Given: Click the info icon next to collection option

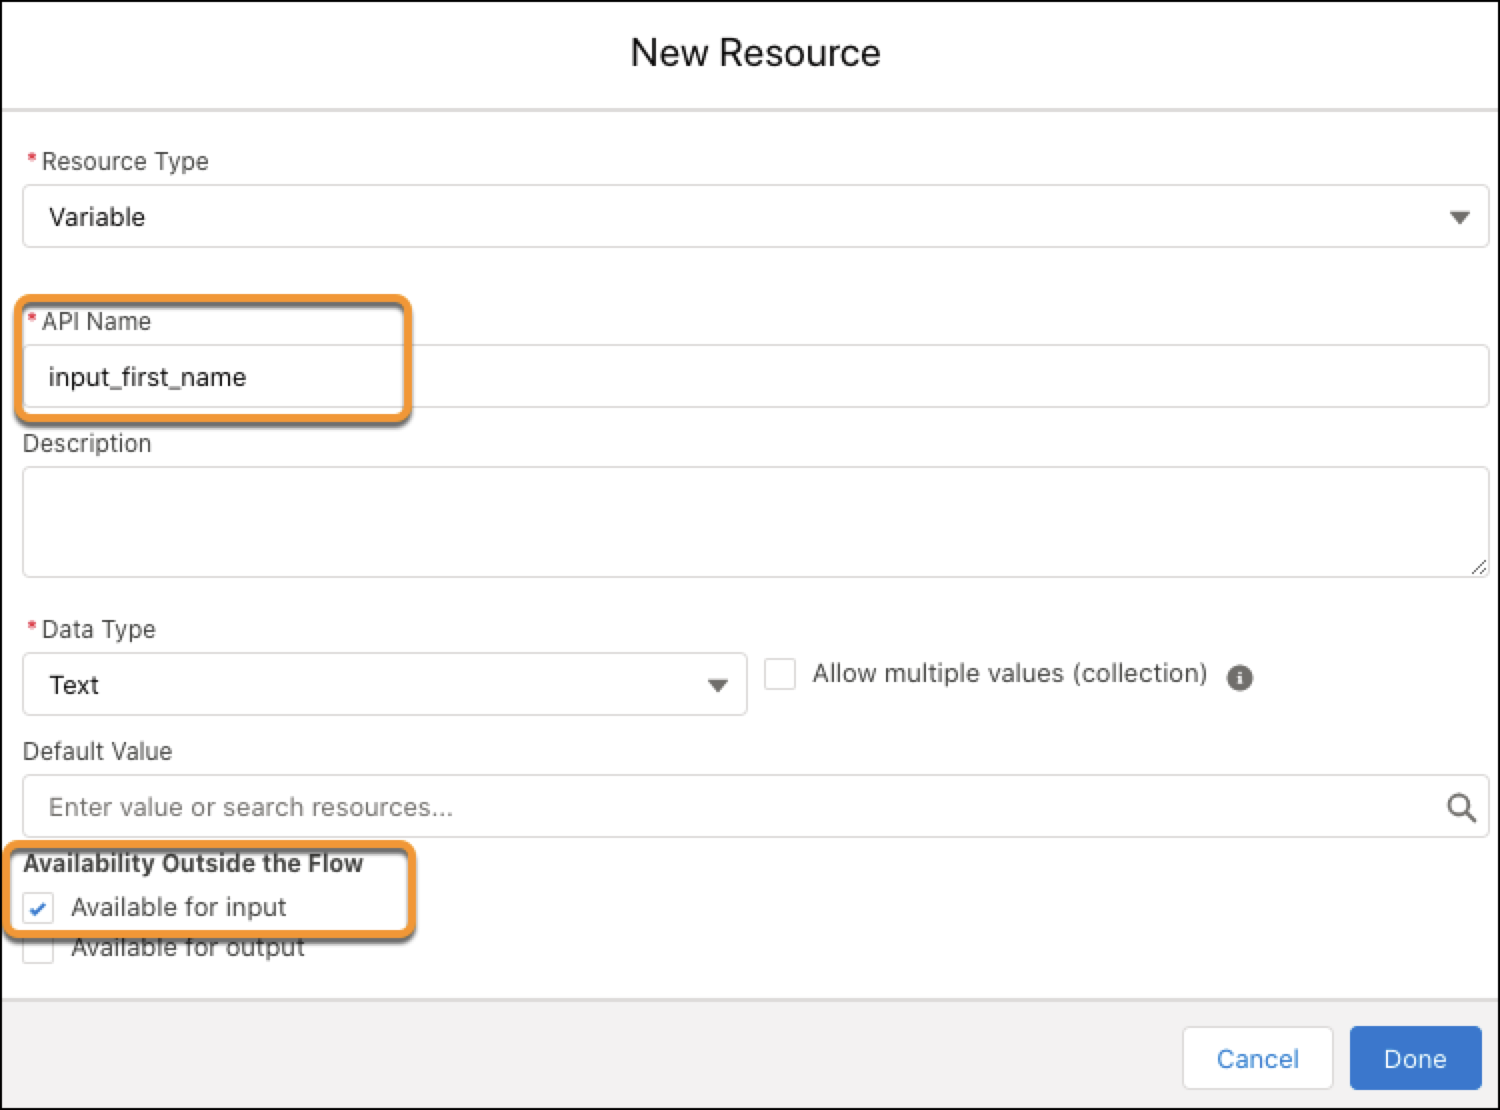Looking at the screenshot, I should coord(1240,678).
